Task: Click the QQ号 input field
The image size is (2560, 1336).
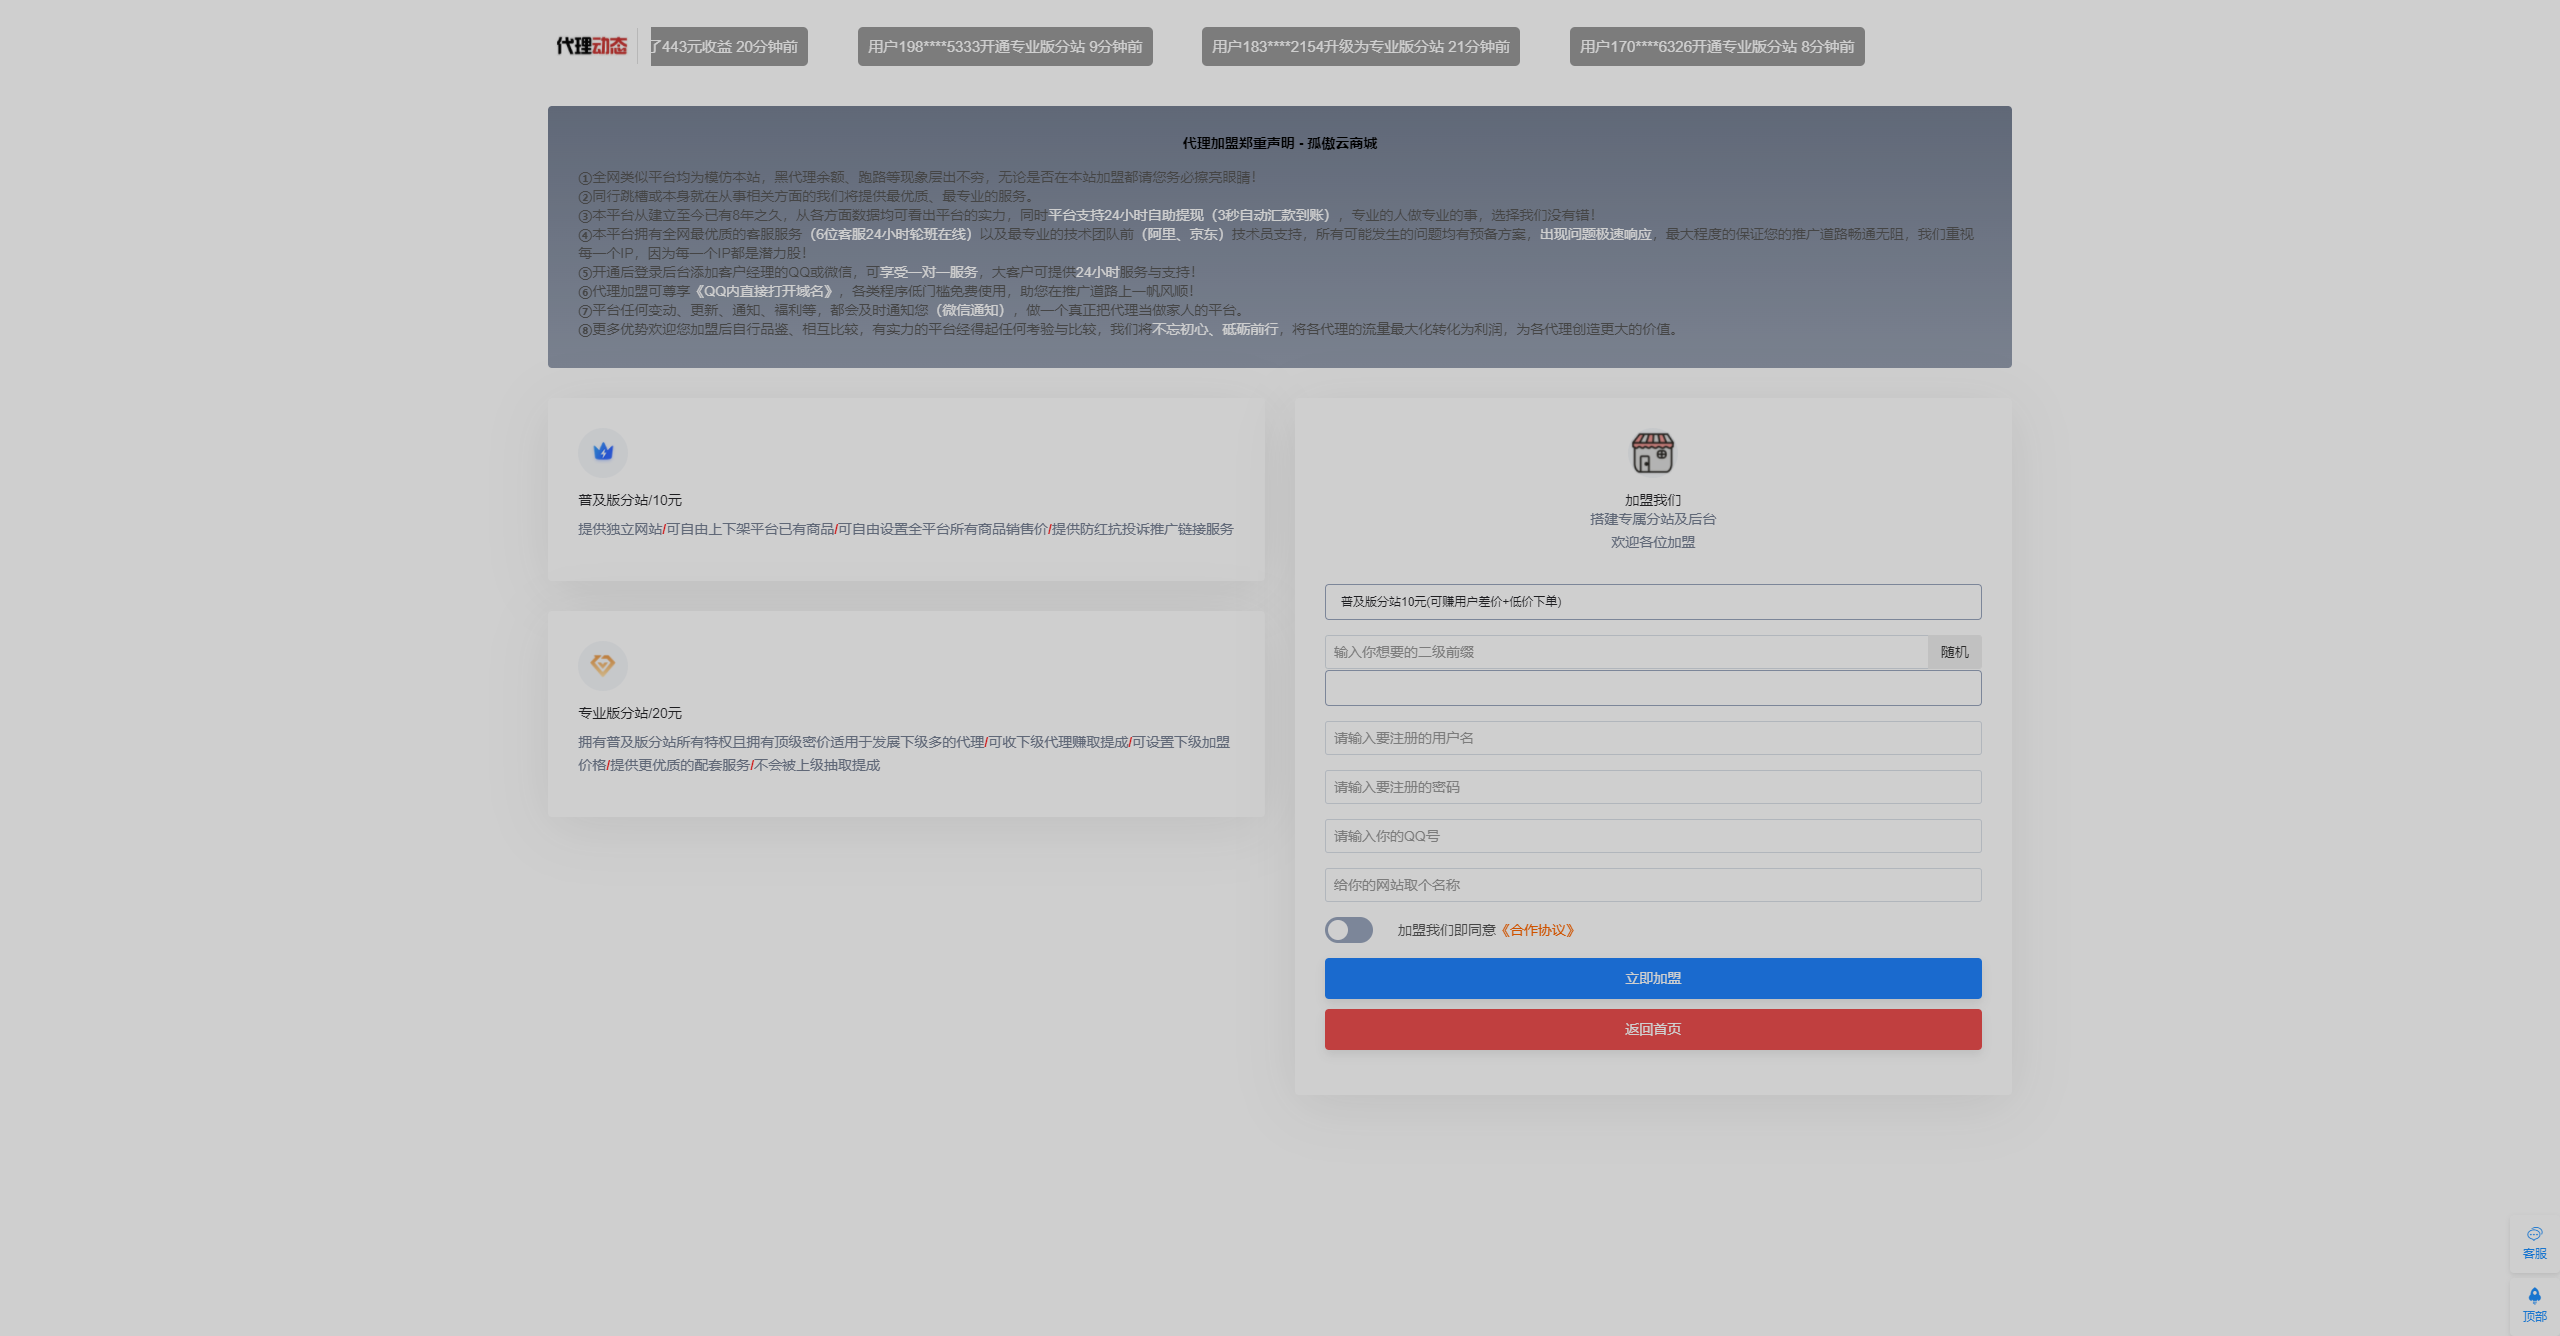Action: click(x=1652, y=836)
